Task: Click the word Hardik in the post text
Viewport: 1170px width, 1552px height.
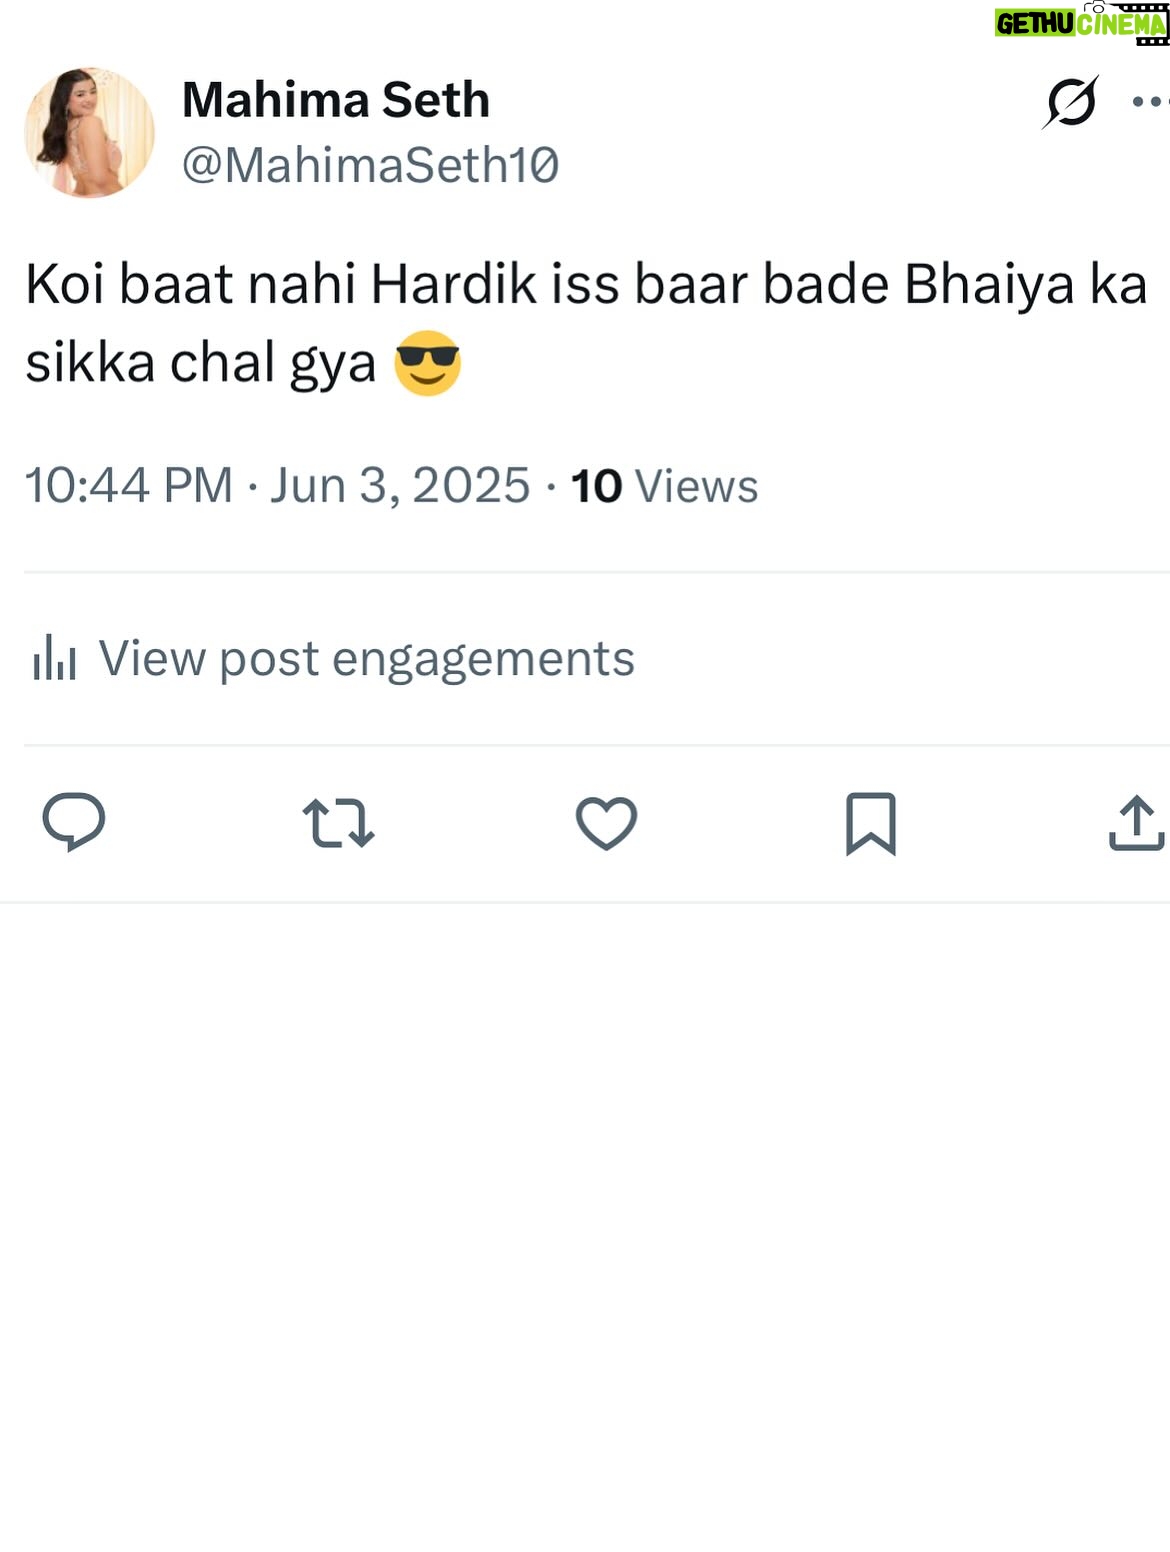Action: (455, 284)
